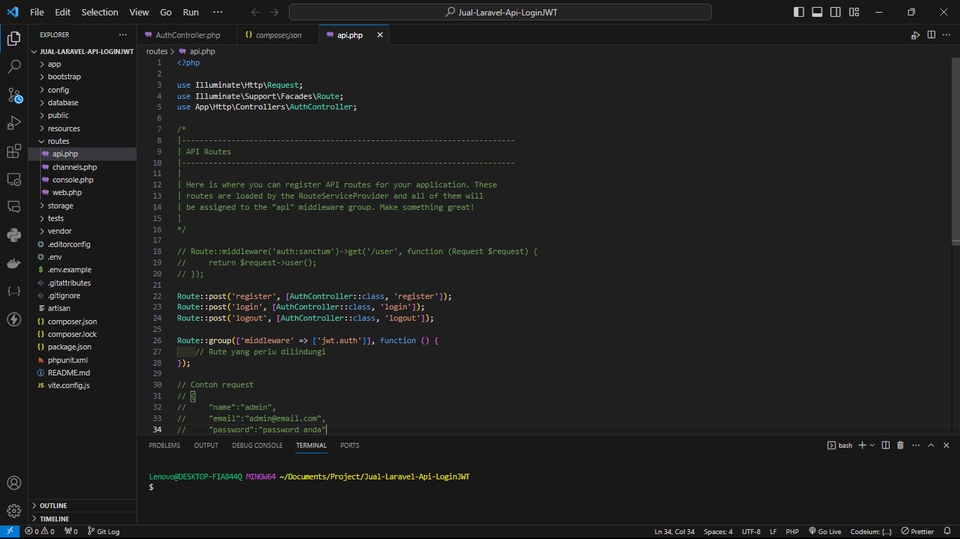This screenshot has width=960, height=539.
Task: Open the Run and Debug view
Action: tap(14, 123)
